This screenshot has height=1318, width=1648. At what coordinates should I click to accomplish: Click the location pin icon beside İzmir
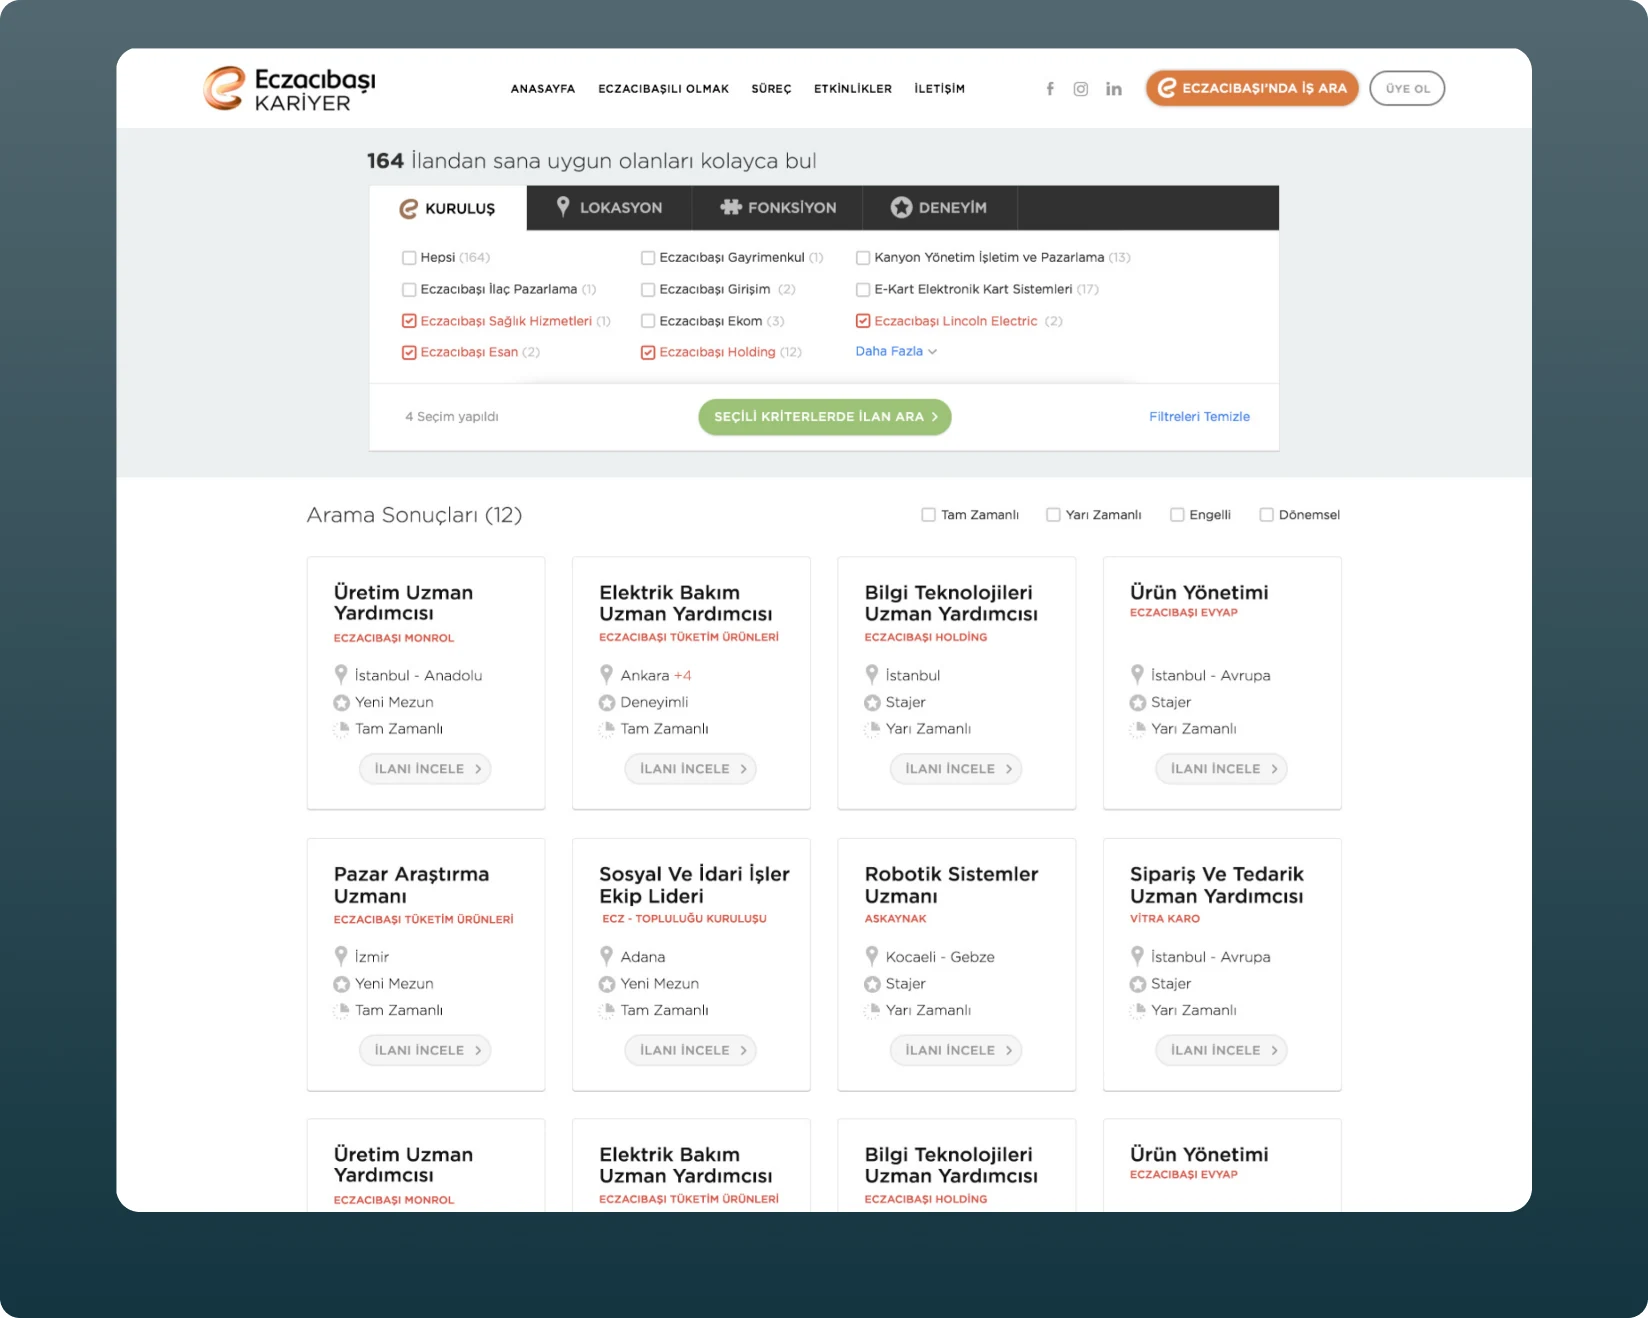pyautogui.click(x=341, y=956)
